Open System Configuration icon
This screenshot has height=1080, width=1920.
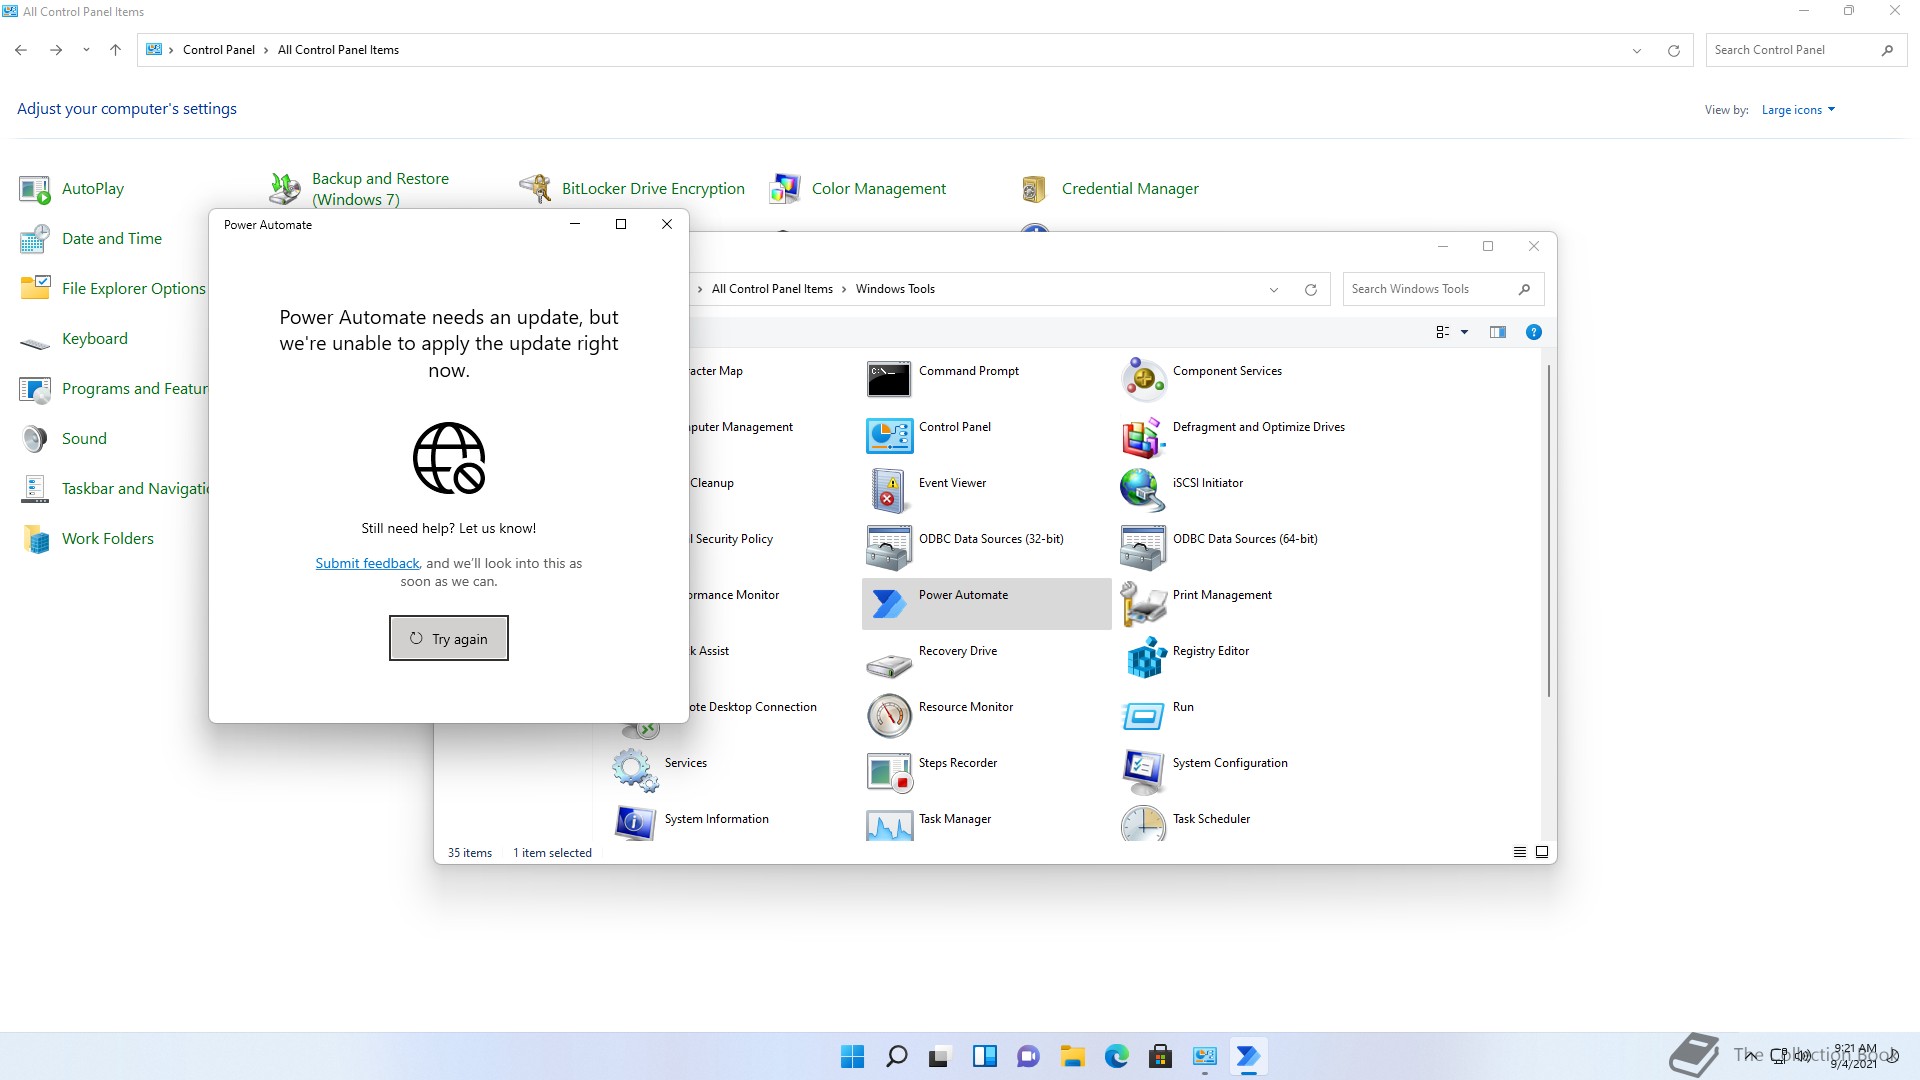(x=1143, y=771)
